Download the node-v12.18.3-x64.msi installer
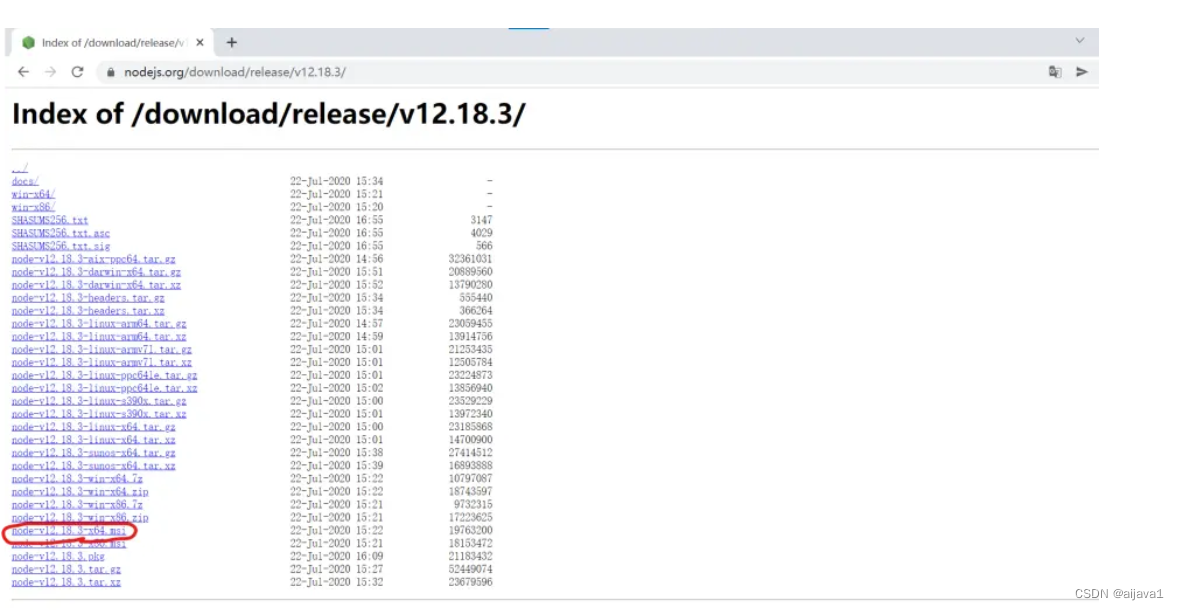The image size is (1179, 610). pos(69,530)
